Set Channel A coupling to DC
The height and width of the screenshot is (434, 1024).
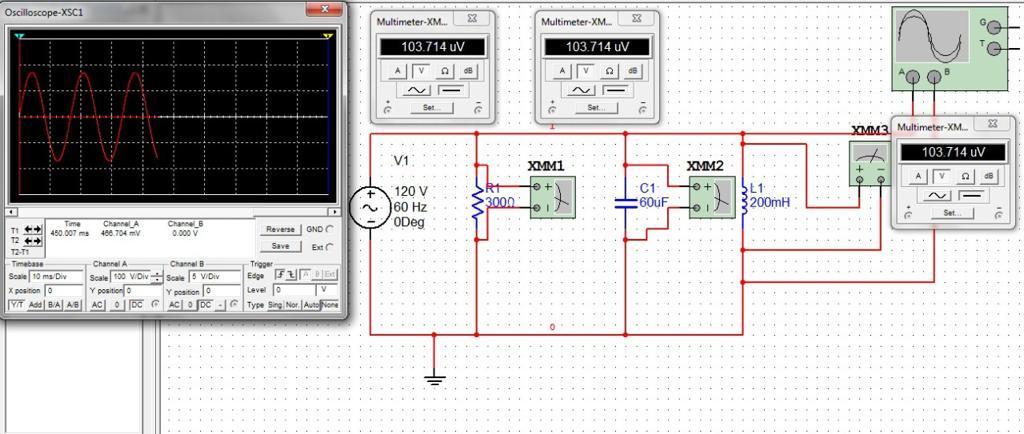click(137, 305)
